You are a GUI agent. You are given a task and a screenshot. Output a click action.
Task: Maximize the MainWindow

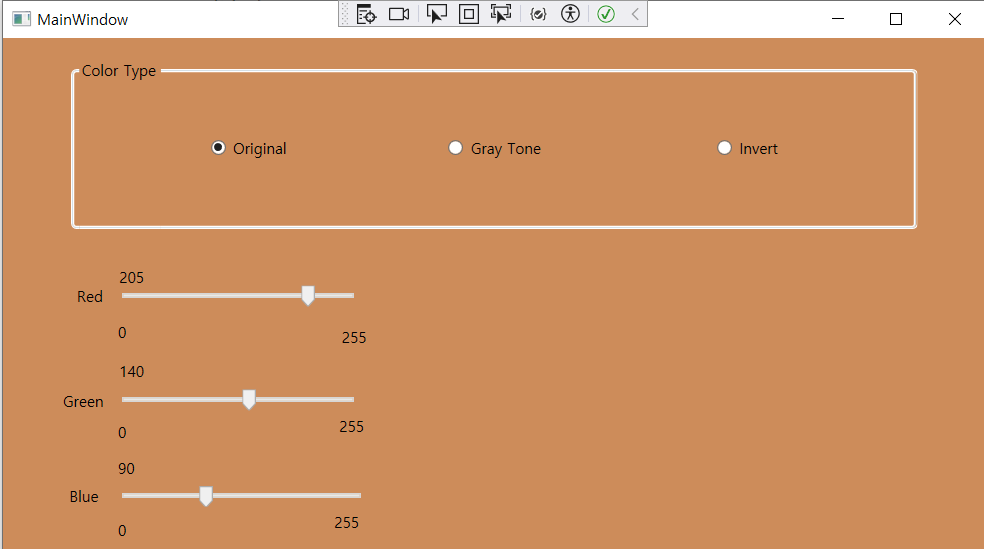click(x=896, y=19)
